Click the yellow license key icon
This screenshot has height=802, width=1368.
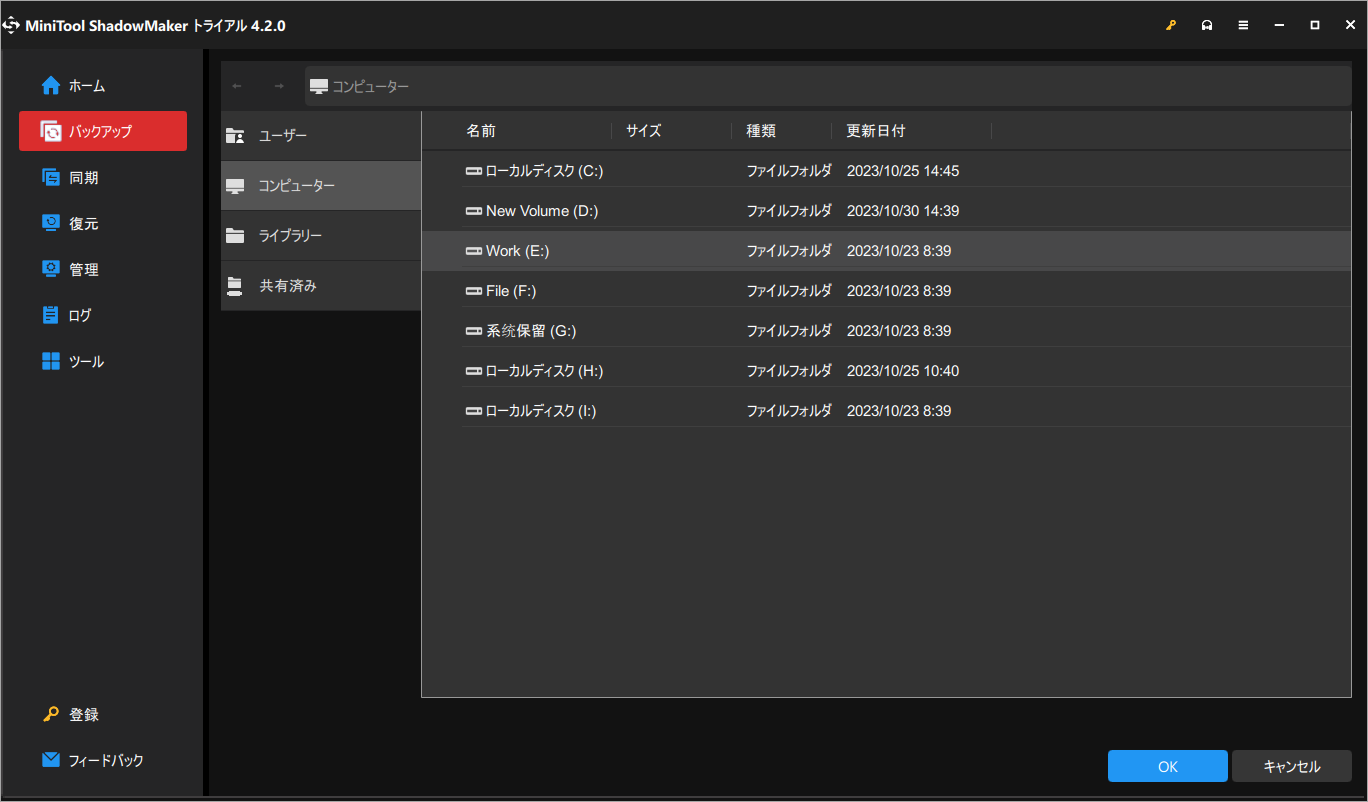tap(1170, 24)
